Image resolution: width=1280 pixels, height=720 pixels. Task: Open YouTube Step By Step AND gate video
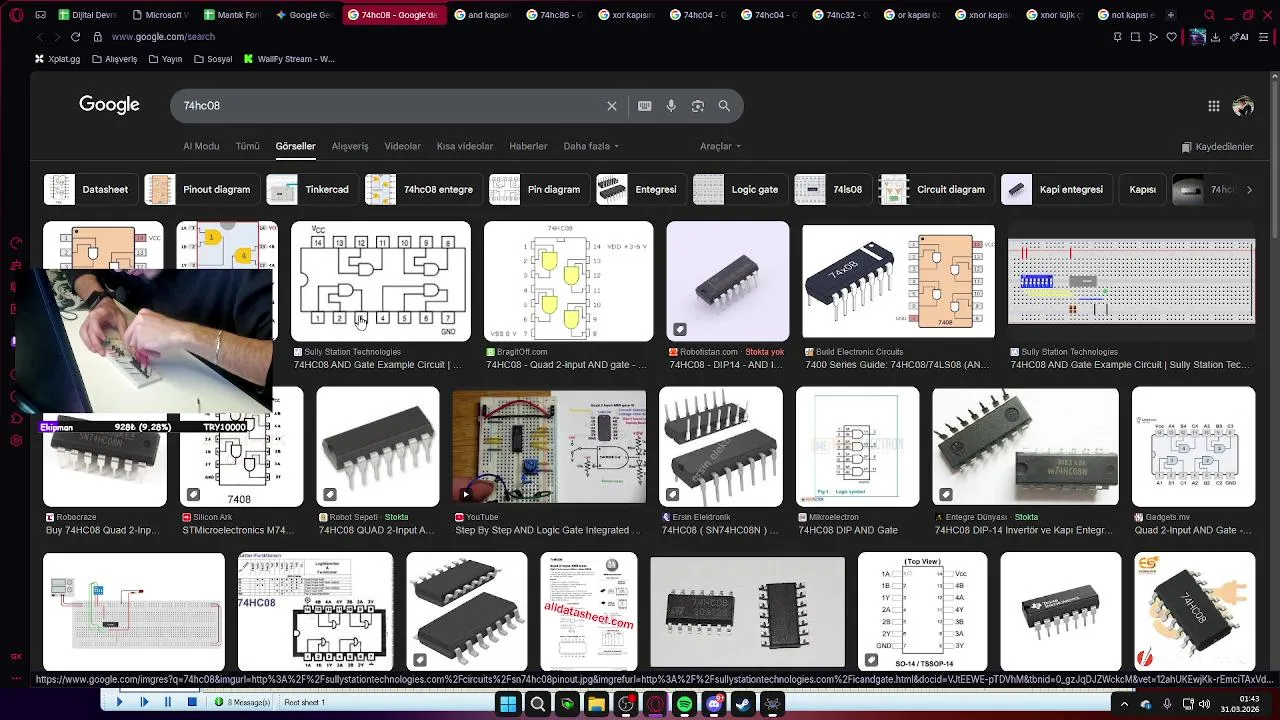pyautogui.click(x=549, y=448)
